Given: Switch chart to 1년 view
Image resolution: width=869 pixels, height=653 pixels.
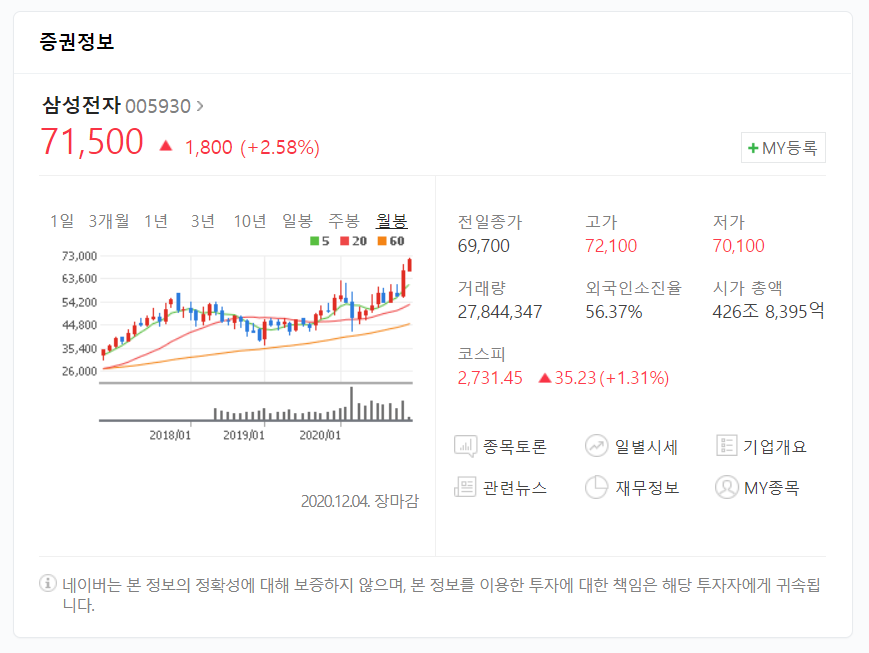Looking at the screenshot, I should click(156, 221).
